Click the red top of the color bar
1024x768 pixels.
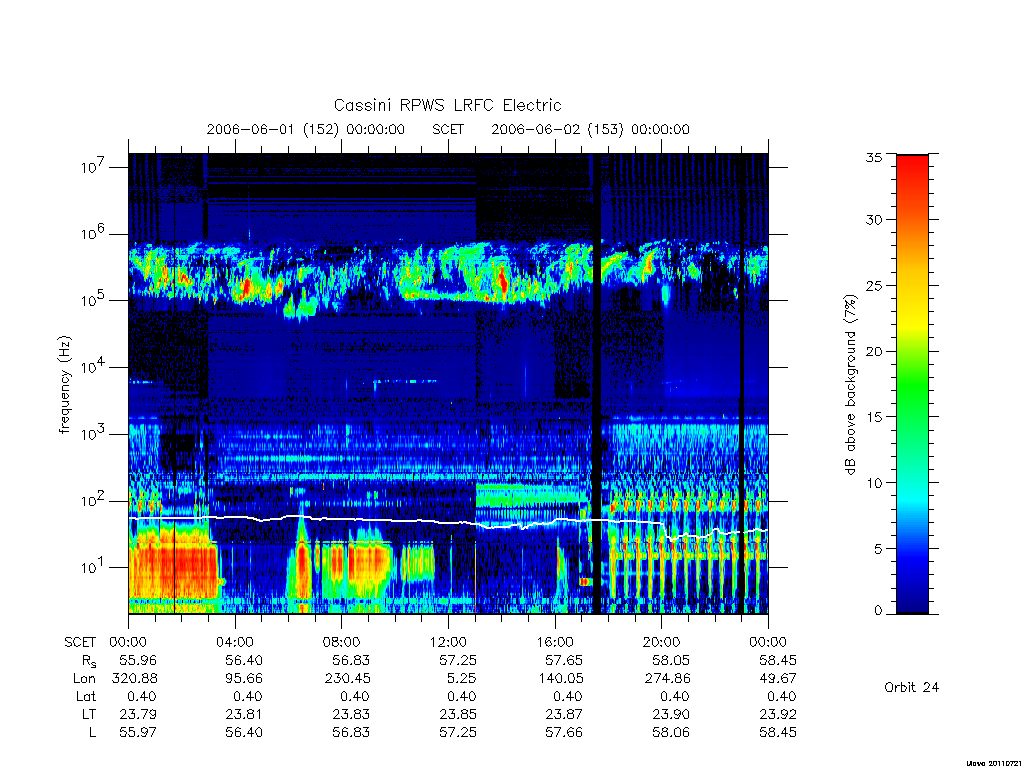(912, 176)
